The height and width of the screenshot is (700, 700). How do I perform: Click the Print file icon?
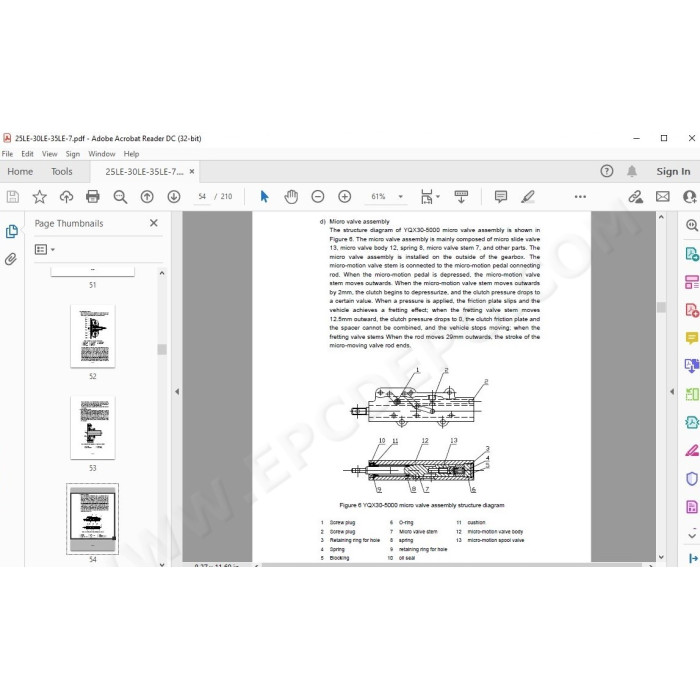click(x=93, y=196)
